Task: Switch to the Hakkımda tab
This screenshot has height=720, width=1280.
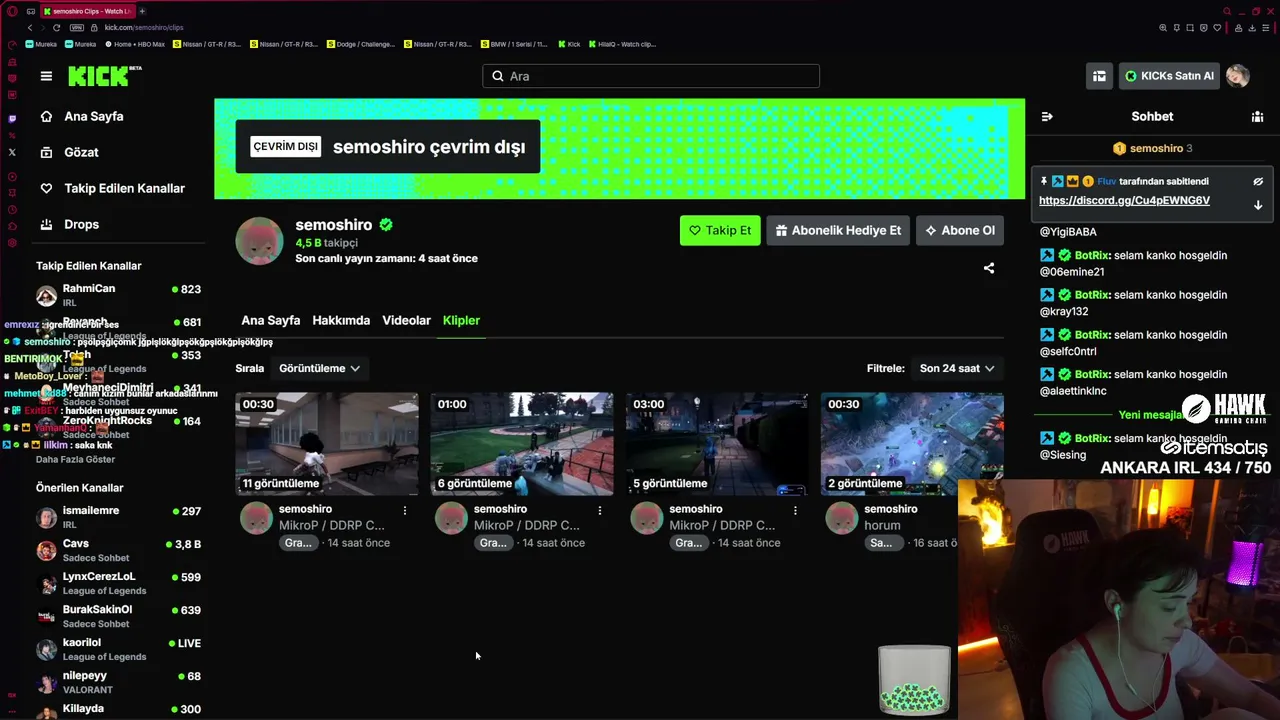Action: point(341,320)
